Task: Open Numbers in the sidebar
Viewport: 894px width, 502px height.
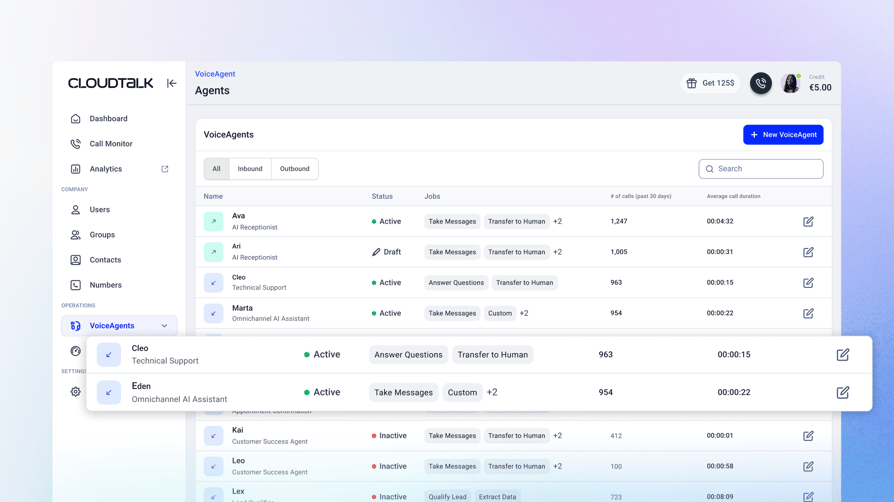Action: tap(105, 285)
